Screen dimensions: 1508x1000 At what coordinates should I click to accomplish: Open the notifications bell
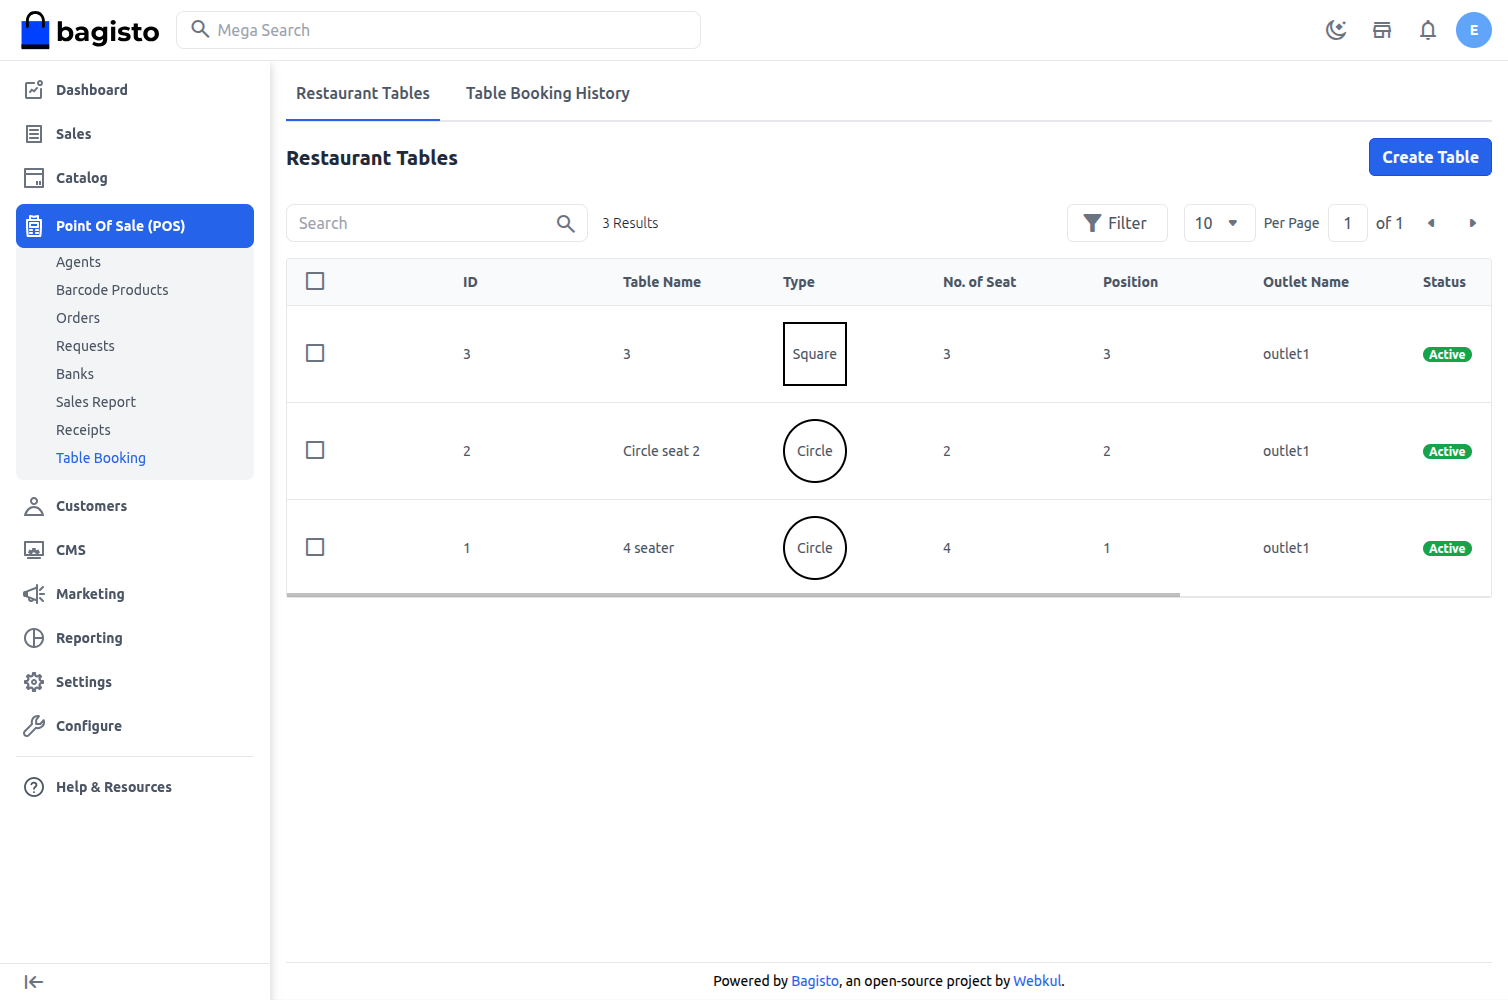click(1428, 30)
